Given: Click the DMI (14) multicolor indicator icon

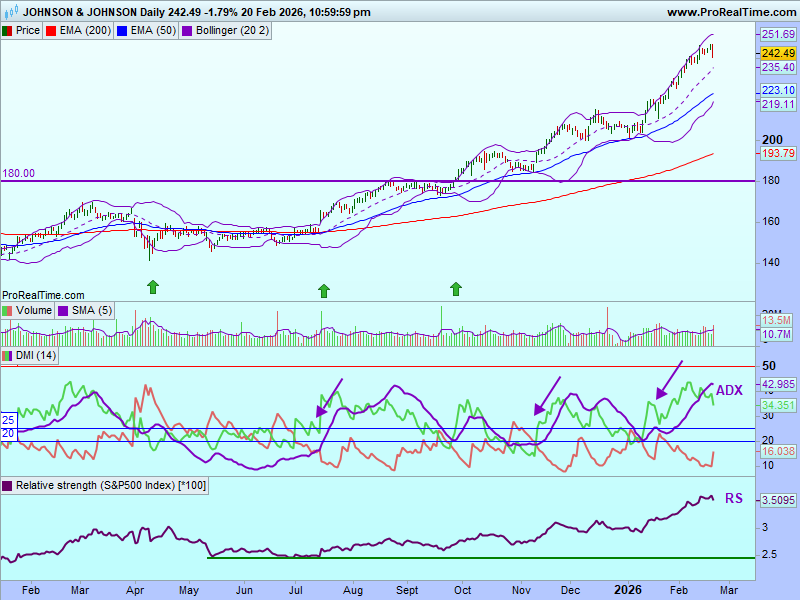Looking at the screenshot, I should point(7,356).
